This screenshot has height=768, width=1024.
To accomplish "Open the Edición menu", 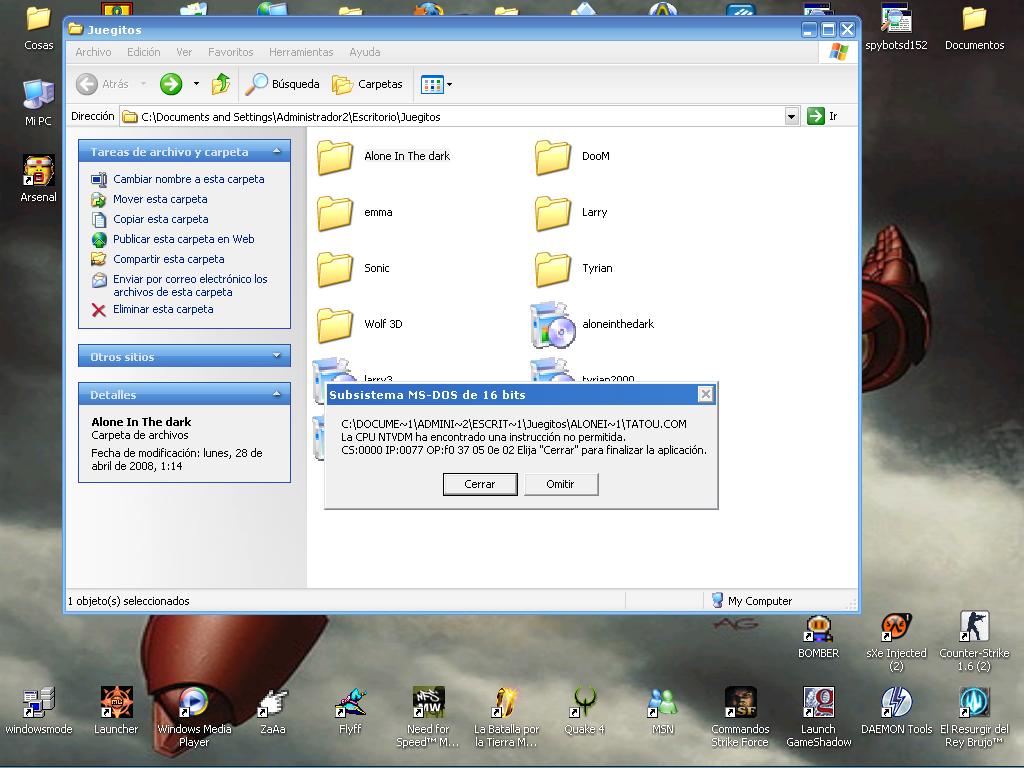I will [x=144, y=52].
